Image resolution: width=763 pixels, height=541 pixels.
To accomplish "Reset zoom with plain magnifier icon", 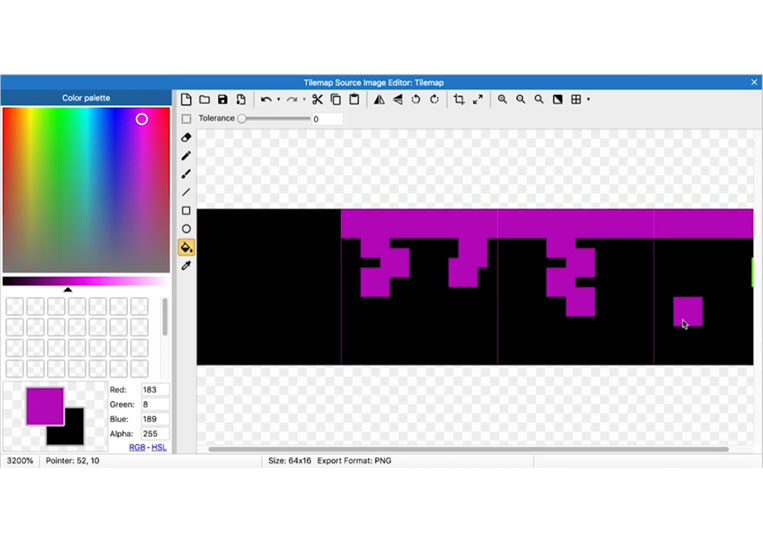I will [x=539, y=100].
